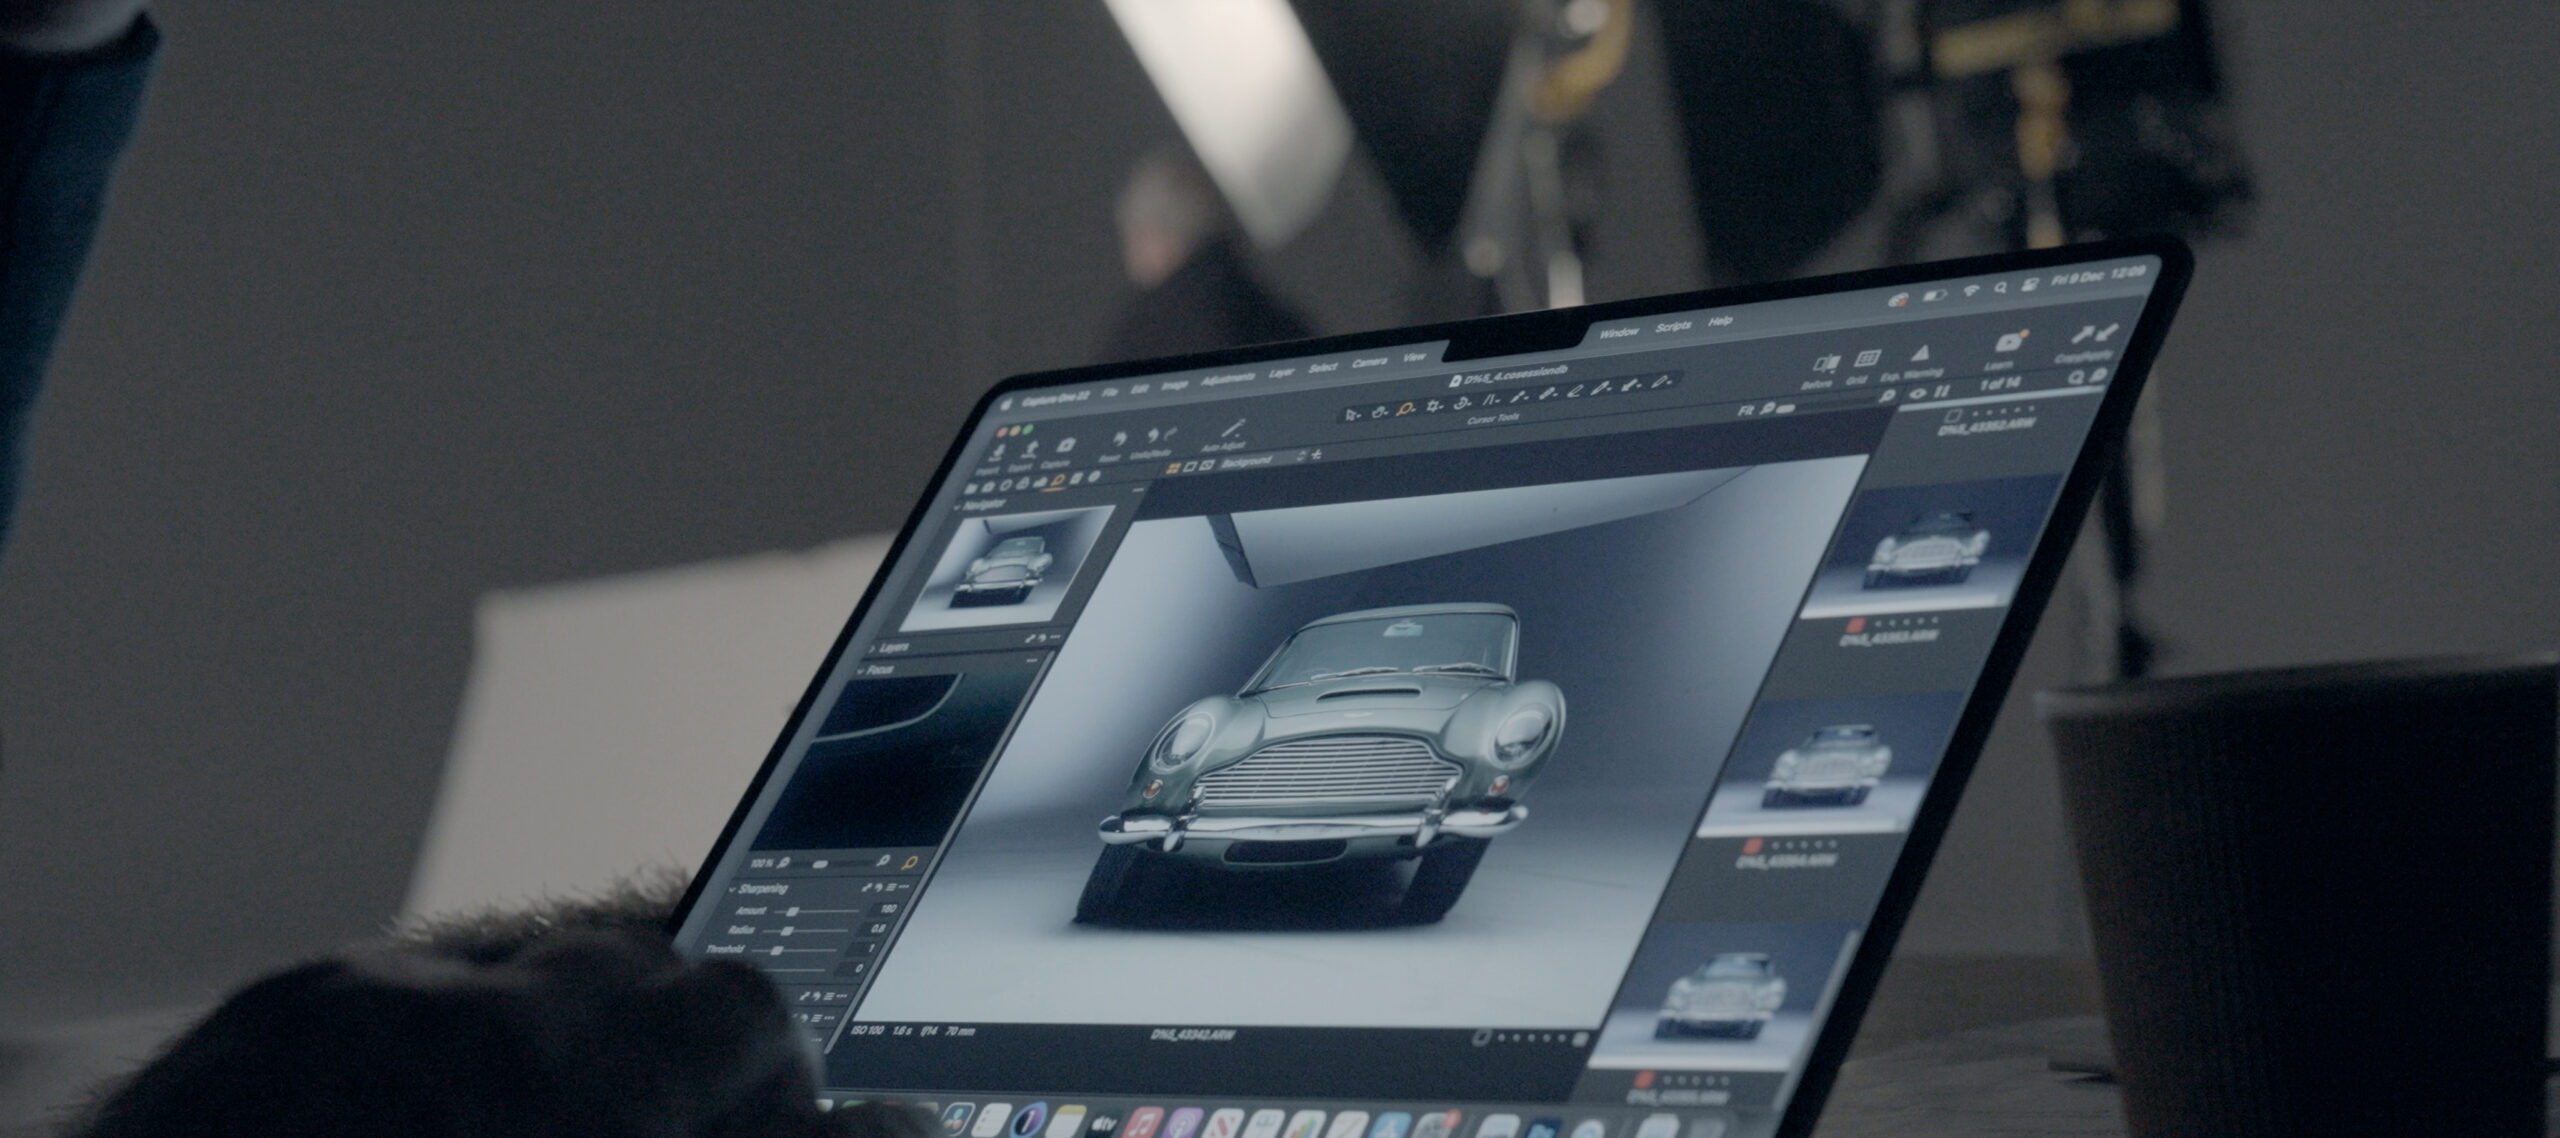Select the orange loupe cursor tool
The image size is (2560, 1138).
tap(1407, 408)
